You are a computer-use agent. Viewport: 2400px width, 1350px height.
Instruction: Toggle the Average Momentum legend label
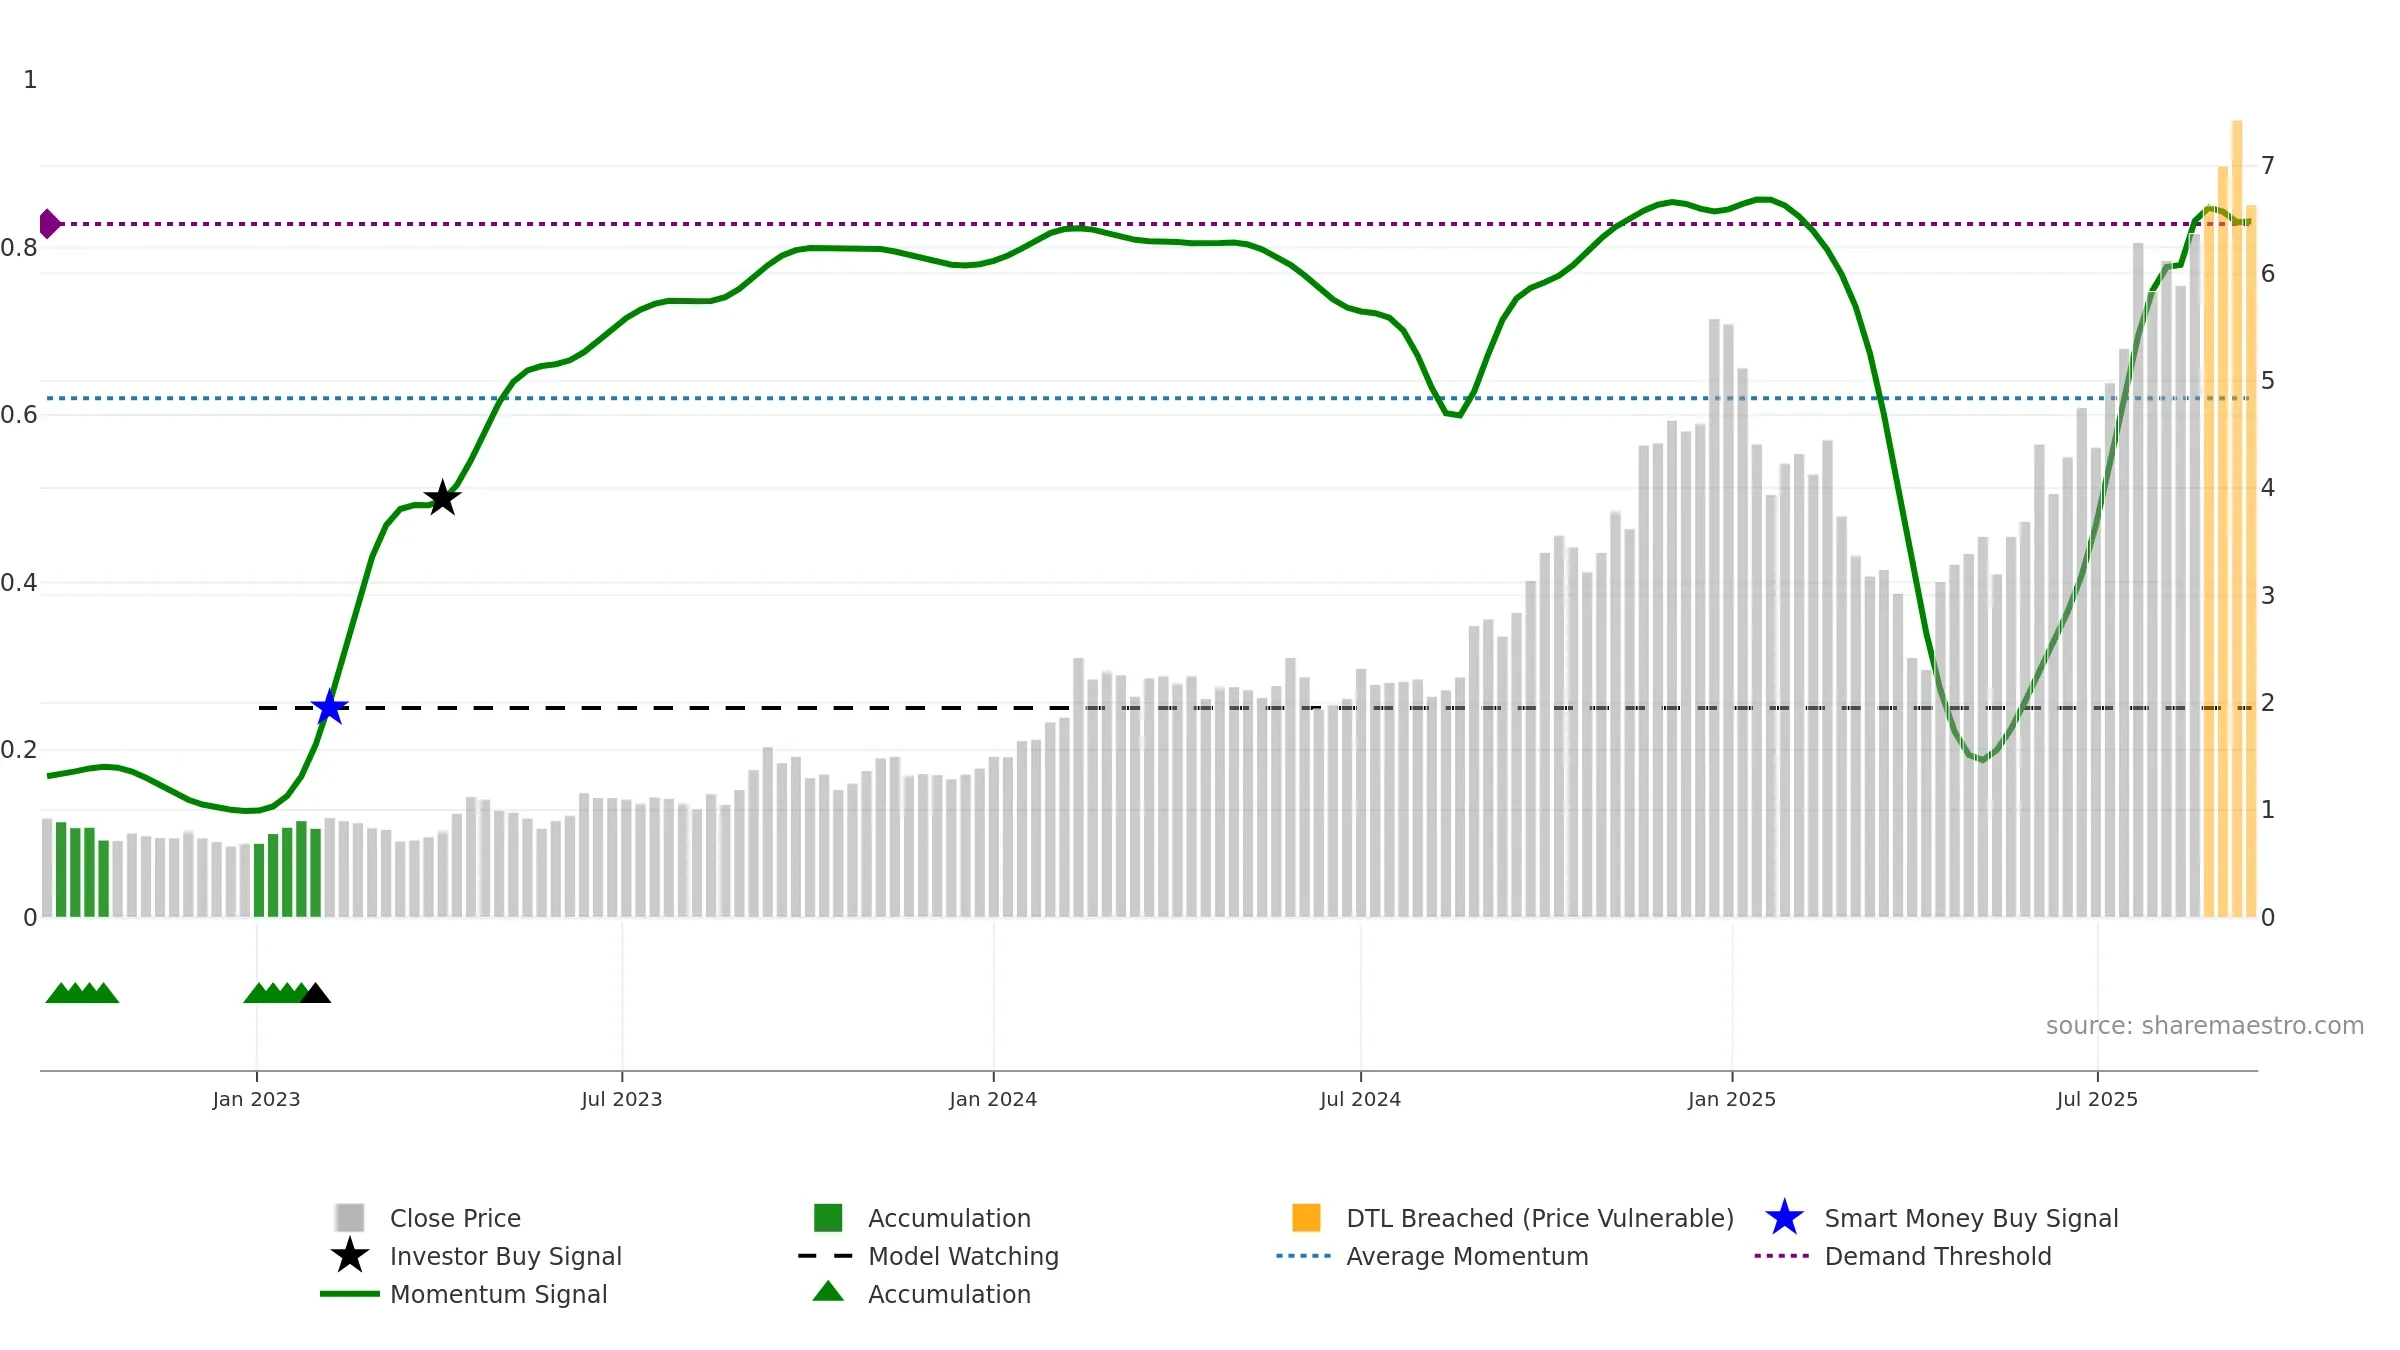(1467, 1256)
